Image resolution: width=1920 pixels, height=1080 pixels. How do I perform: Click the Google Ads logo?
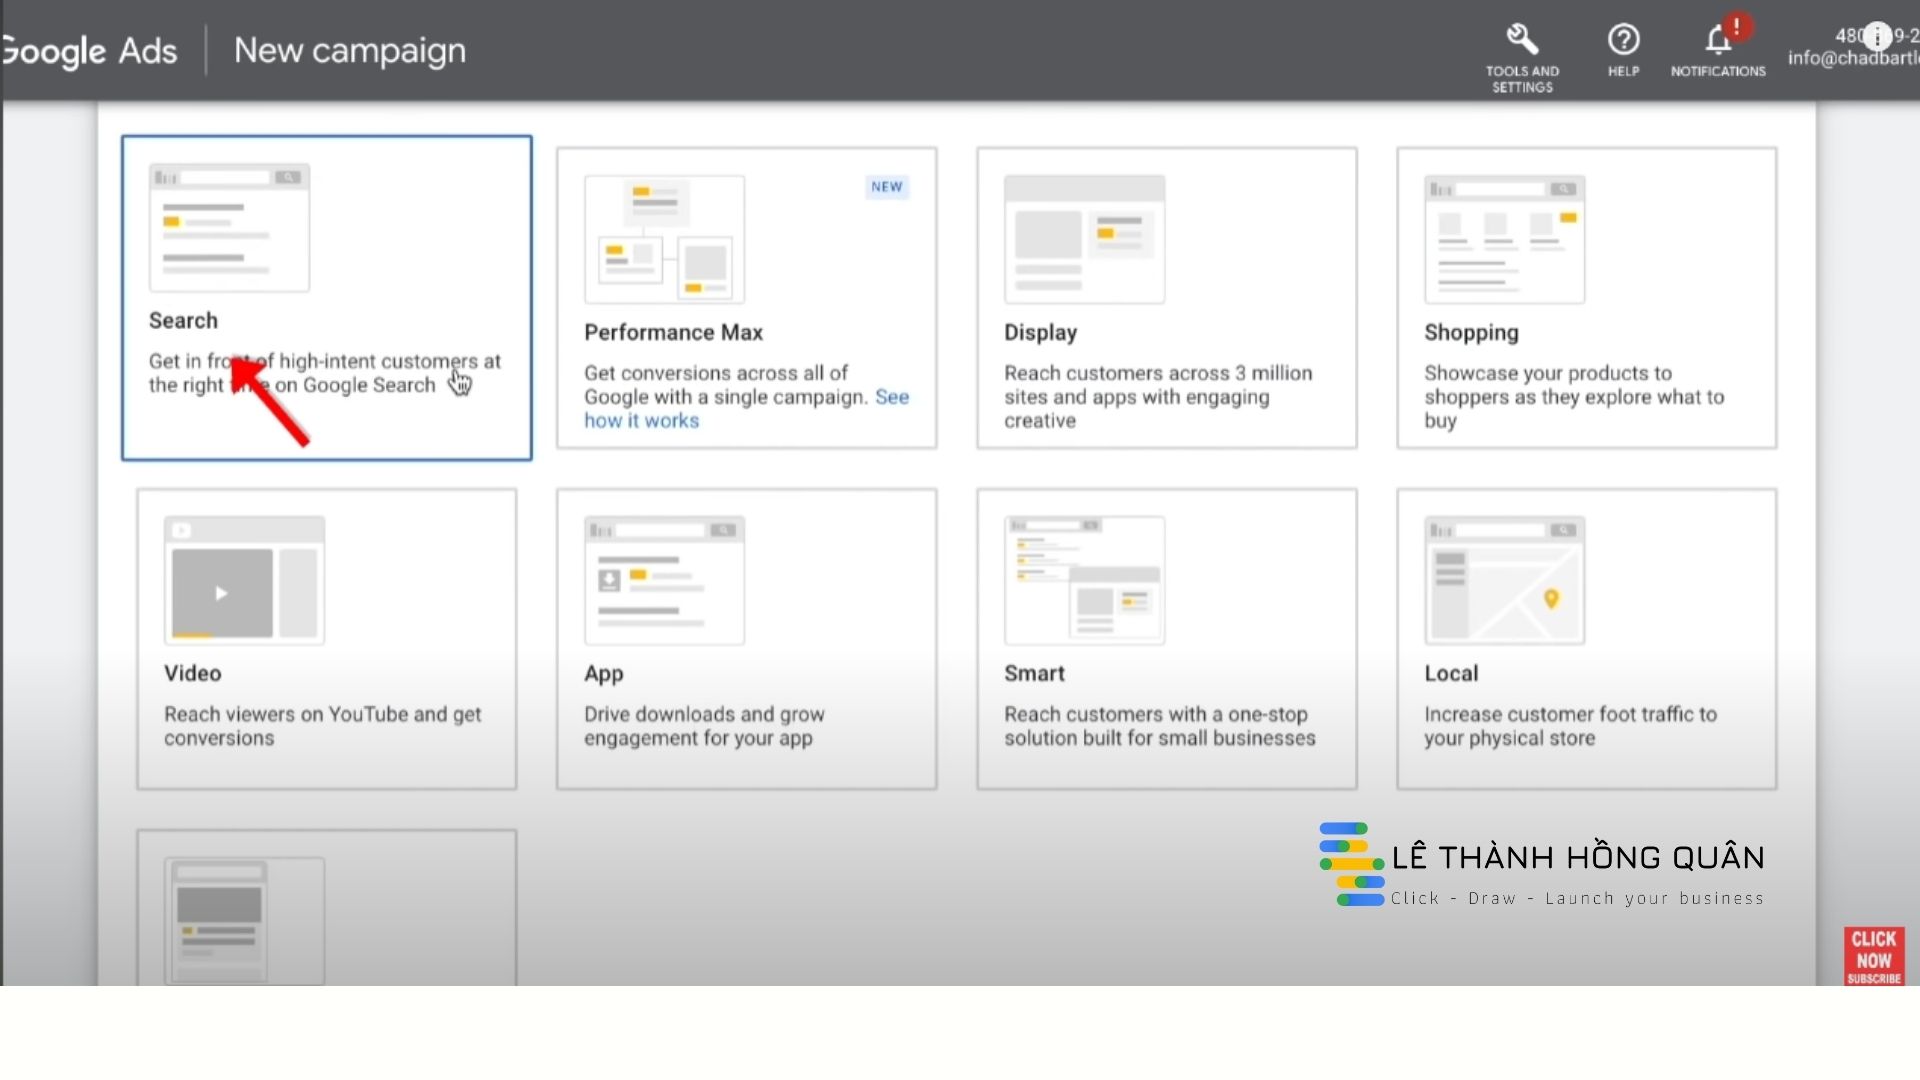(x=90, y=51)
